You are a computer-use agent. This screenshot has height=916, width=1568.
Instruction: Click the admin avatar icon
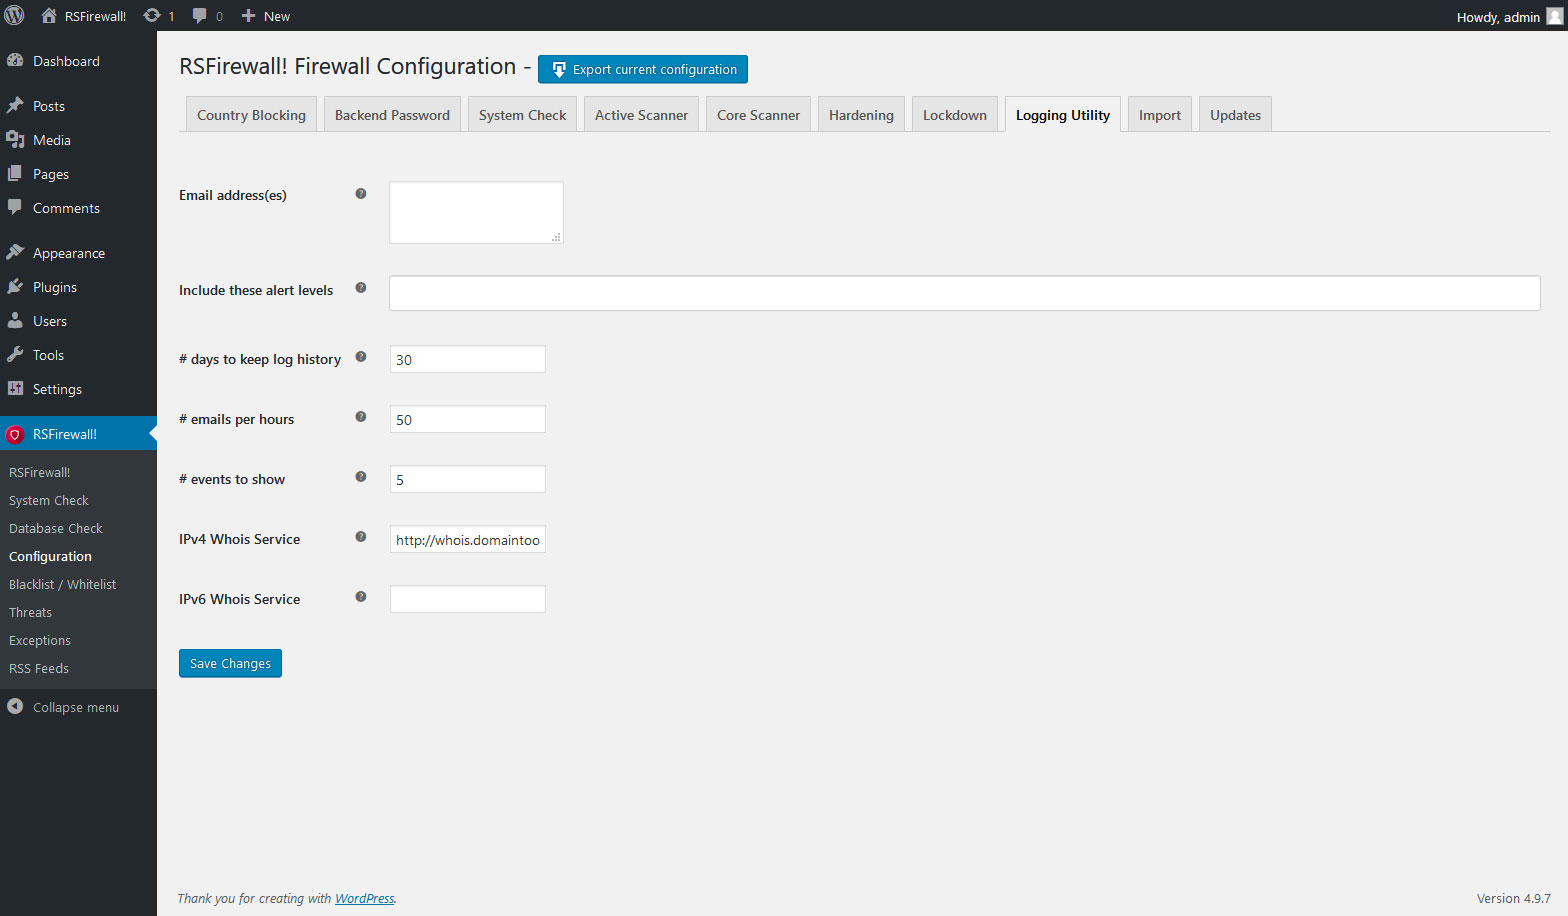click(x=1554, y=16)
